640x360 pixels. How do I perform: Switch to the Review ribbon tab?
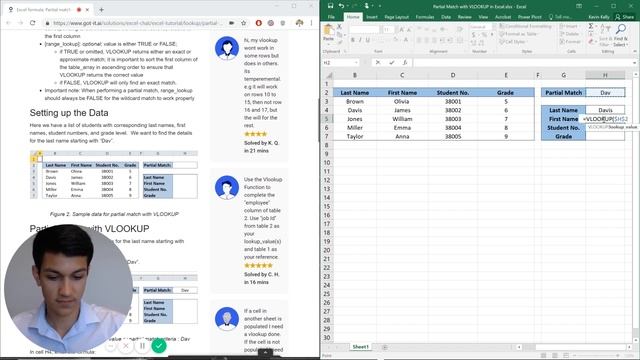tap(464, 17)
